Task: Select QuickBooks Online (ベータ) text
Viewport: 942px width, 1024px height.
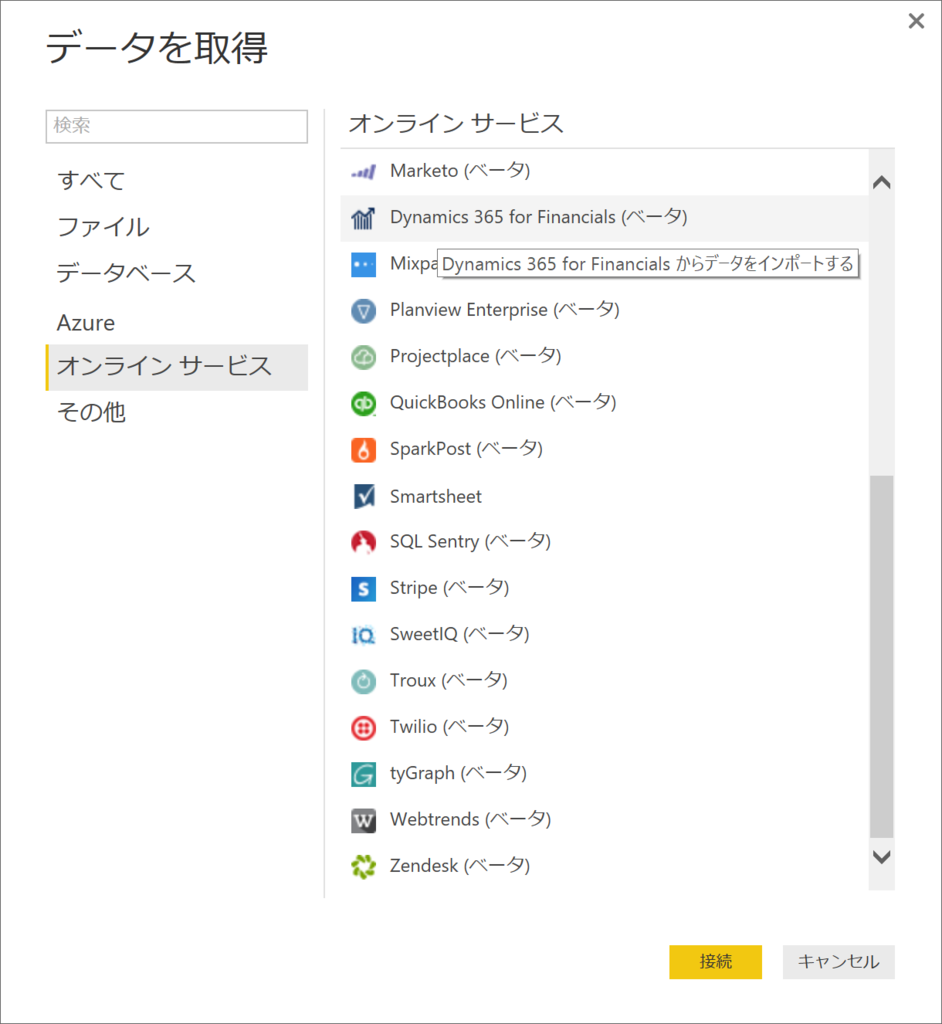Action: 503,402
